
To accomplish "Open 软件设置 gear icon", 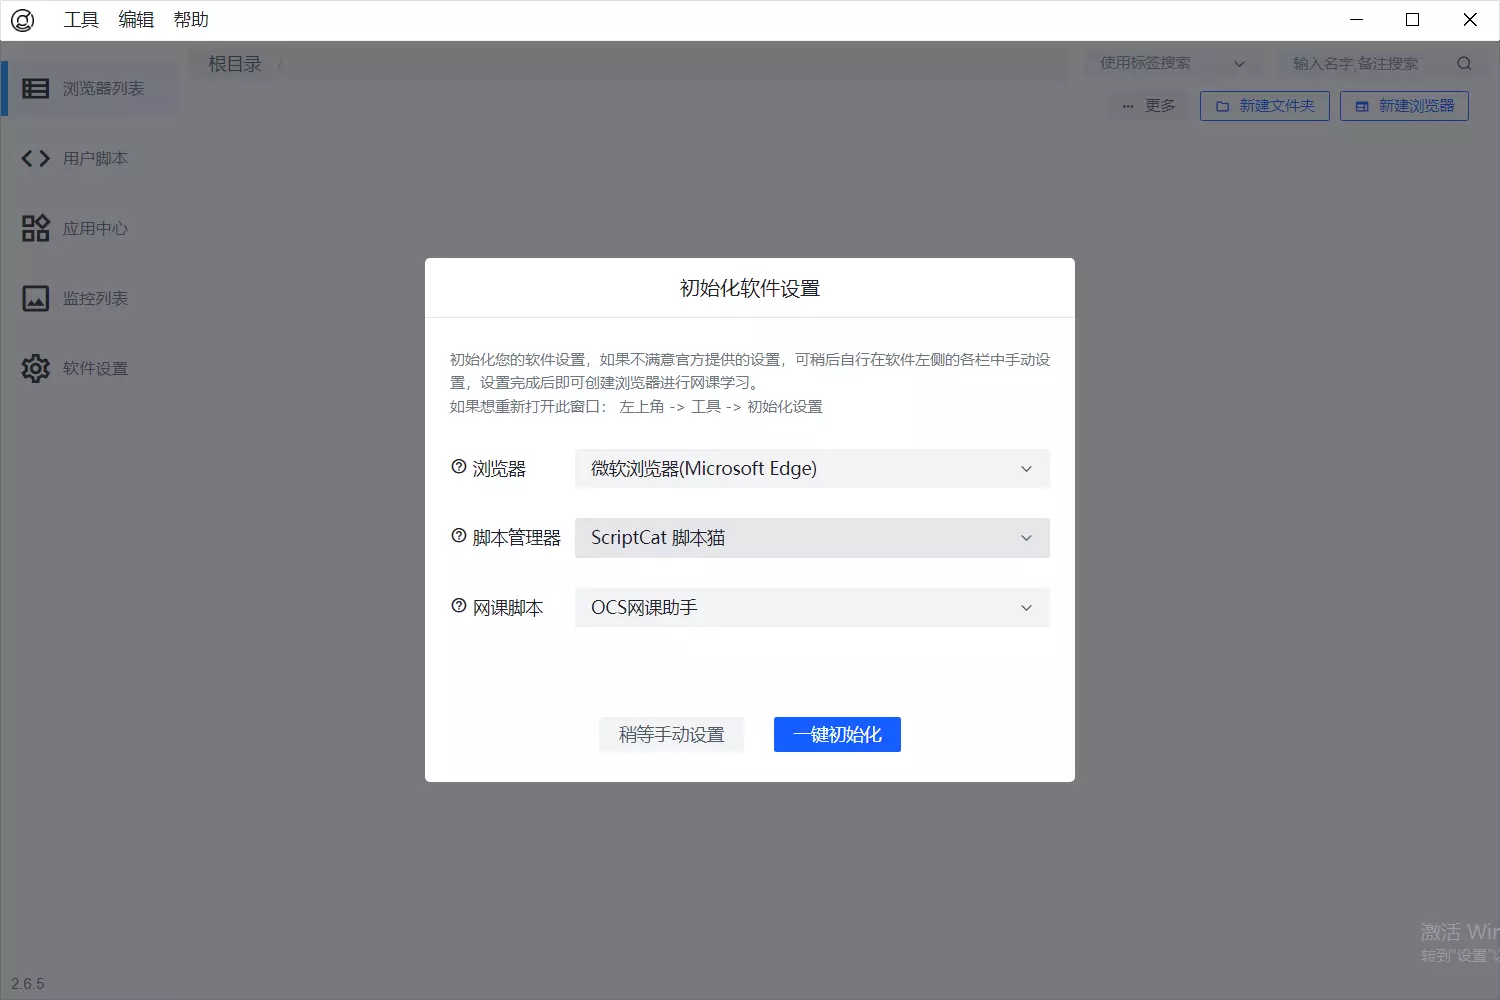I will [x=36, y=368].
